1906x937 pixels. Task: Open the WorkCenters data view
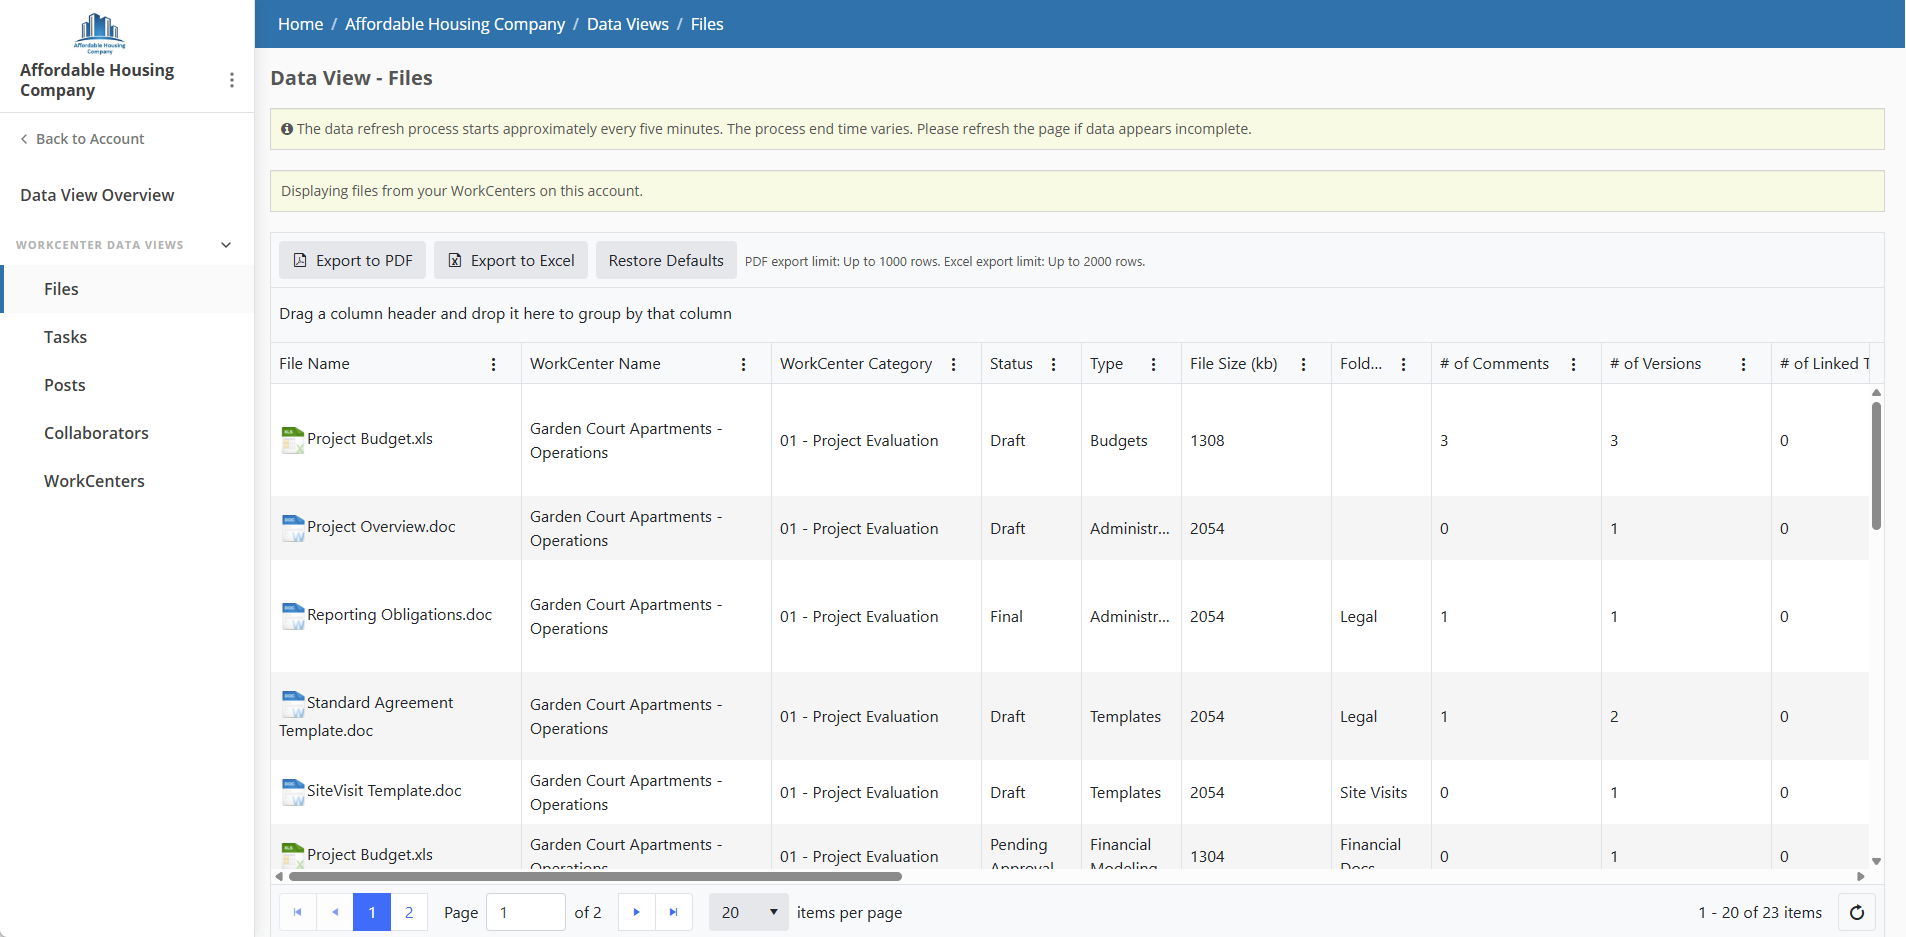pos(127,481)
